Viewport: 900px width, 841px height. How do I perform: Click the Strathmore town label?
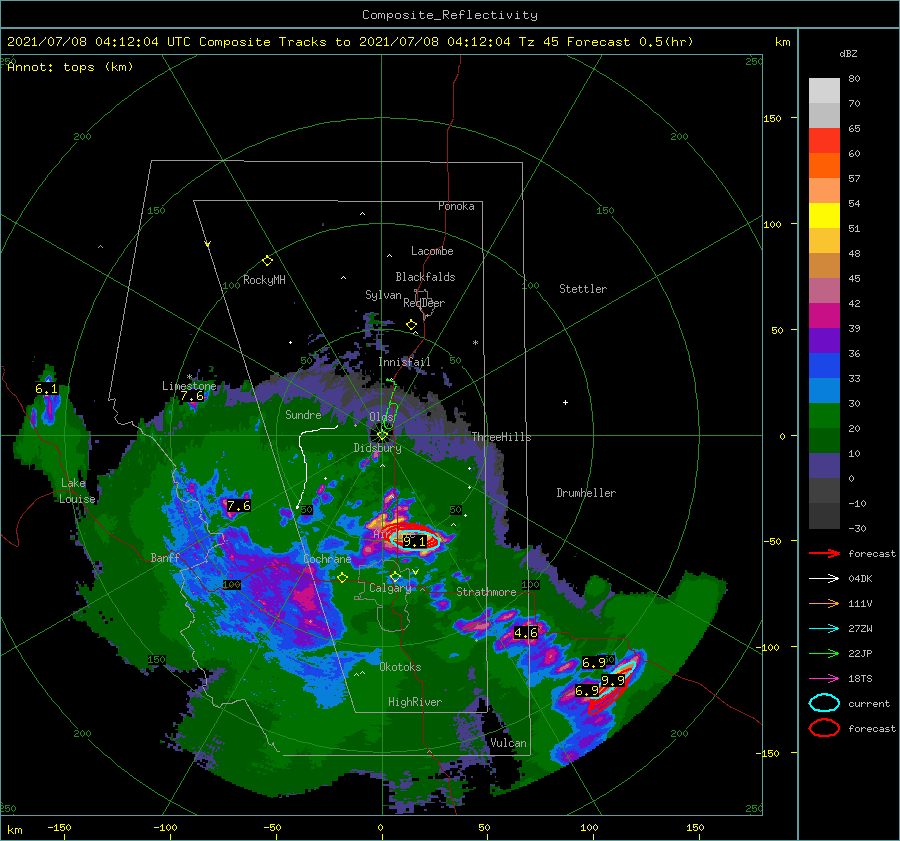(486, 592)
